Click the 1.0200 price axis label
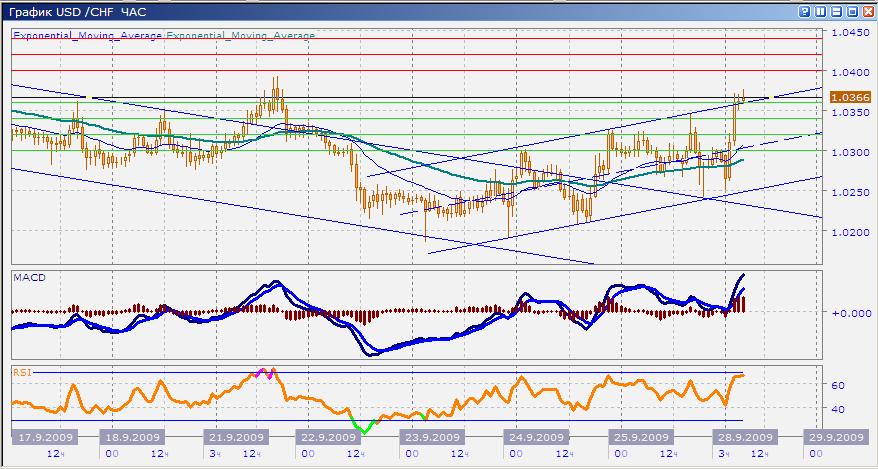878x469 pixels. tap(848, 231)
